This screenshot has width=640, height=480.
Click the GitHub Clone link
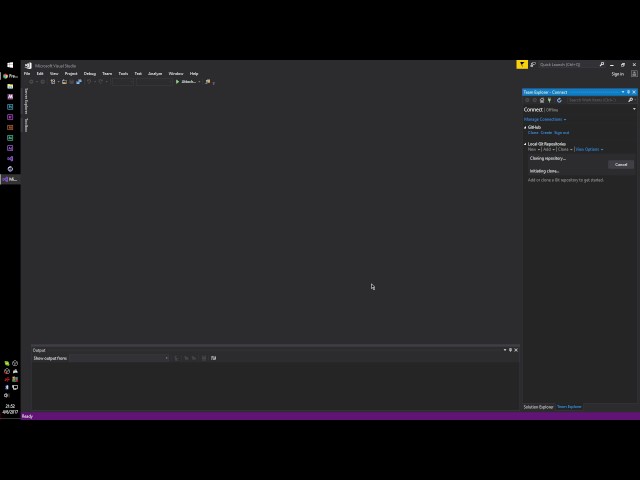click(533, 133)
